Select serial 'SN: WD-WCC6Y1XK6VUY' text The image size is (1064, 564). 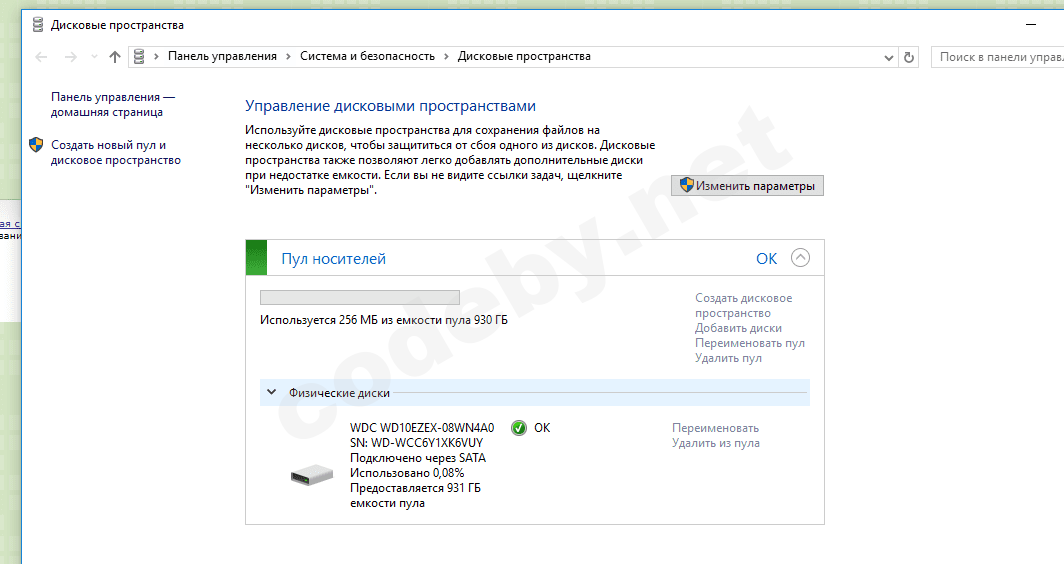point(417,443)
